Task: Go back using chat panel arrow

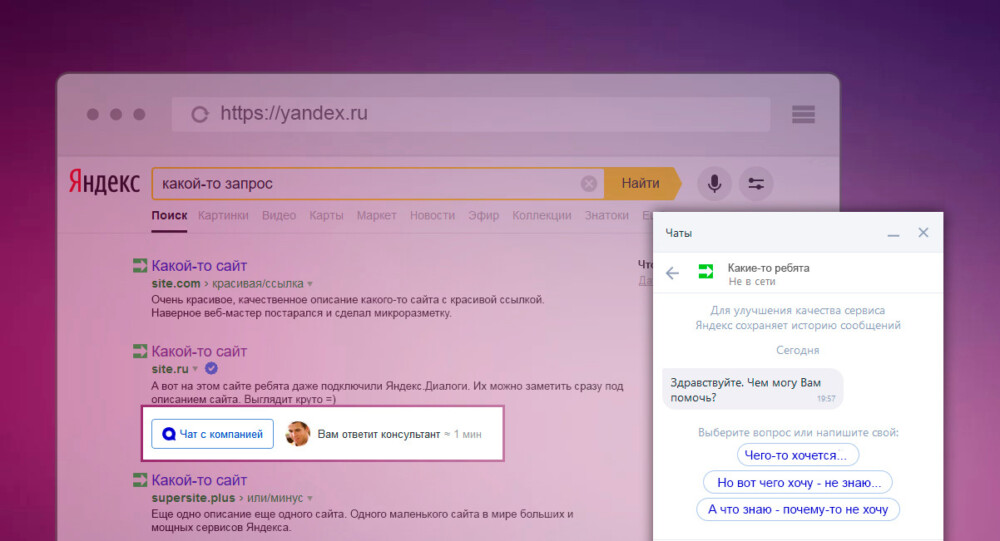Action: click(x=673, y=273)
